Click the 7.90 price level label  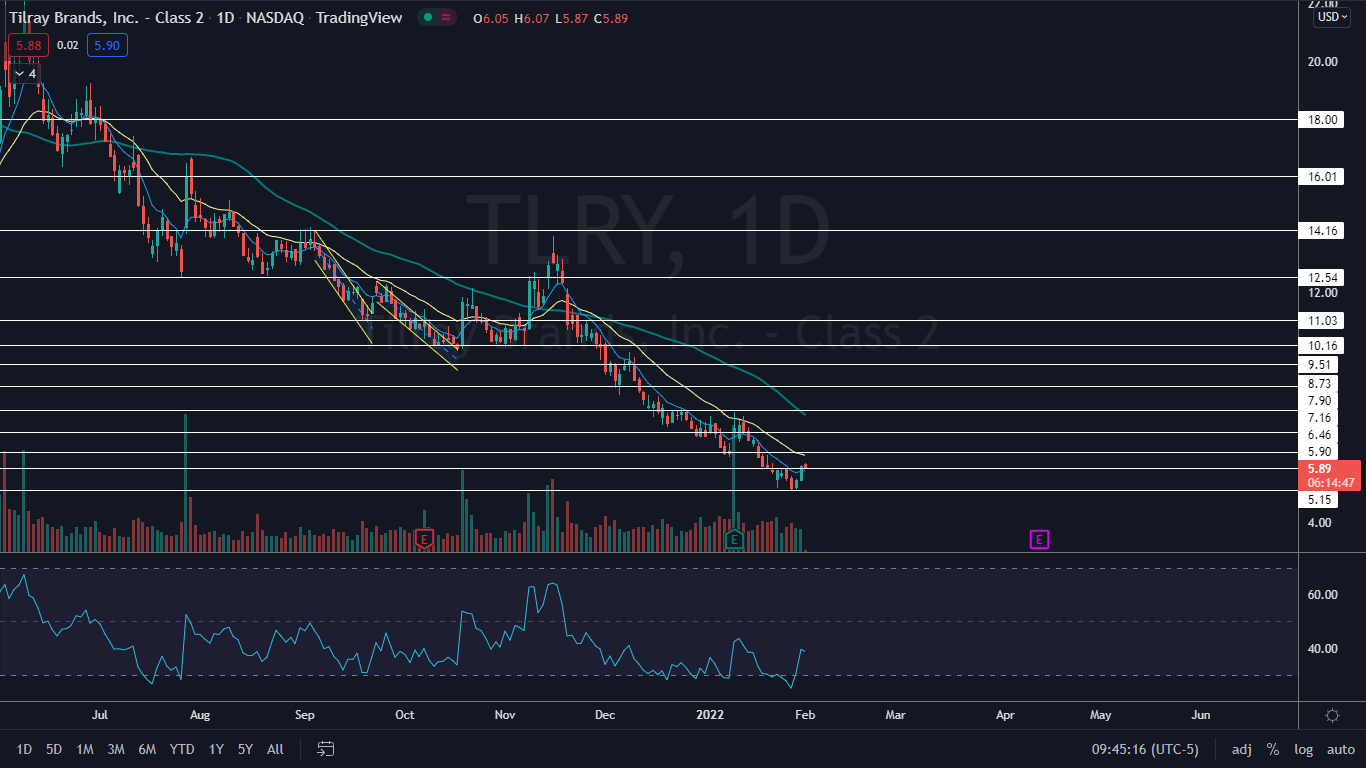pyautogui.click(x=1319, y=401)
